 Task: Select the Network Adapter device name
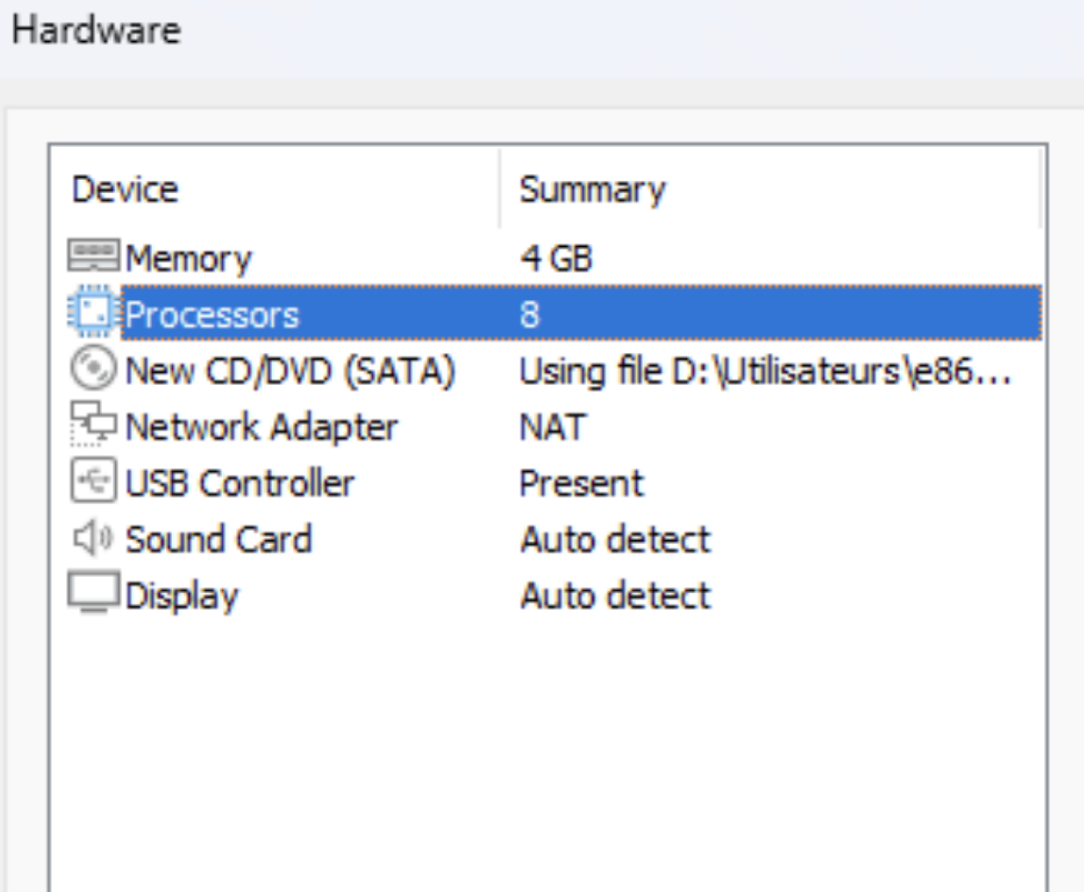coord(261,427)
